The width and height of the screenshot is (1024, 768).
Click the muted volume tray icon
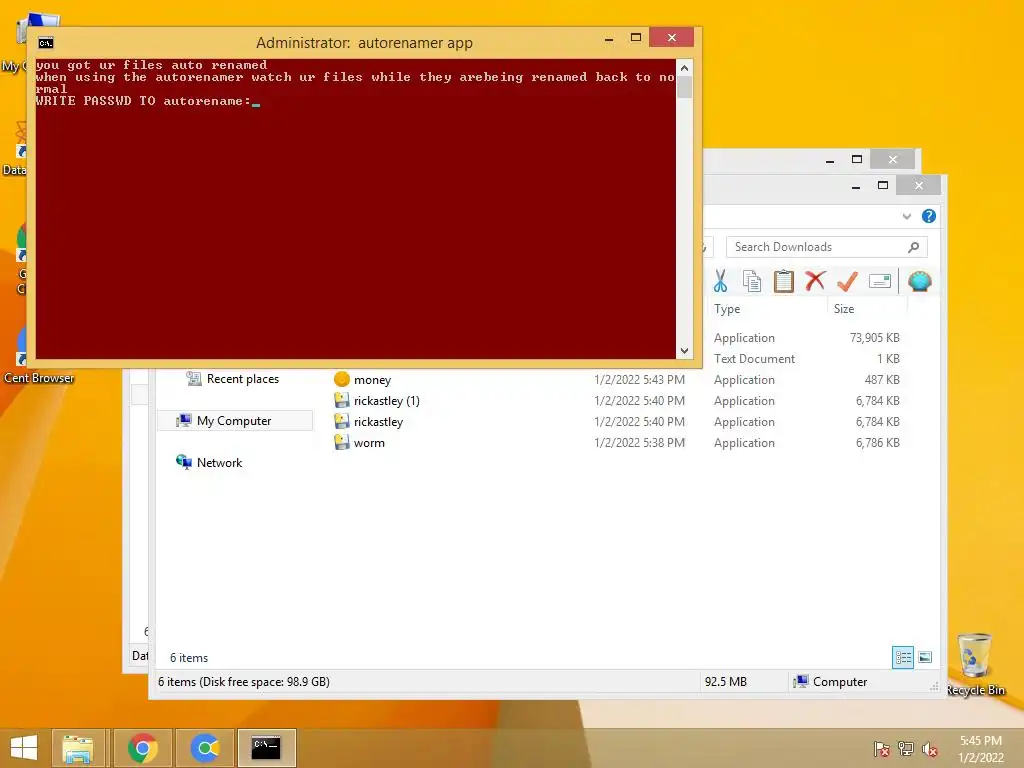coord(929,749)
